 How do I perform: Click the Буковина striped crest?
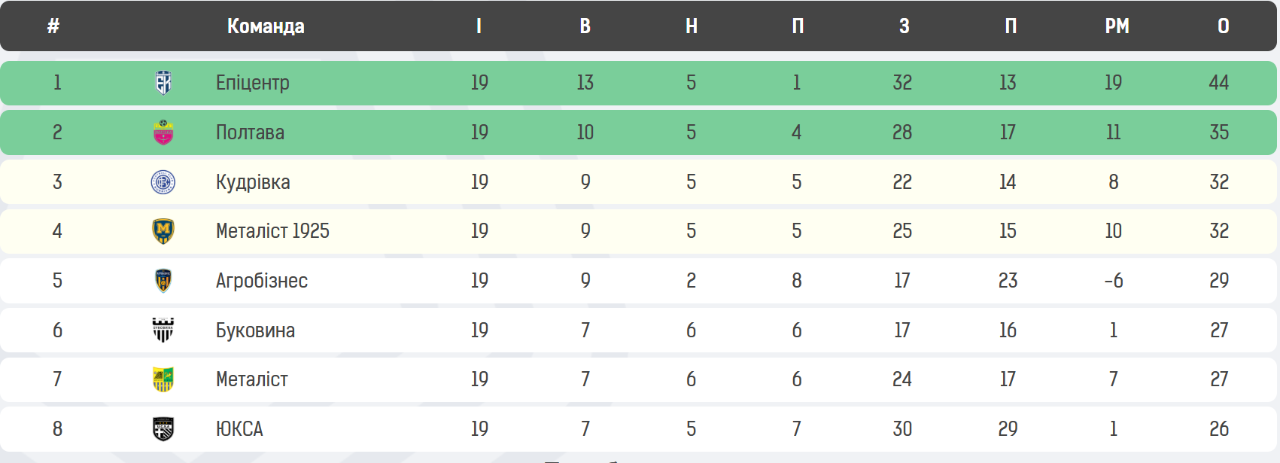(163, 330)
